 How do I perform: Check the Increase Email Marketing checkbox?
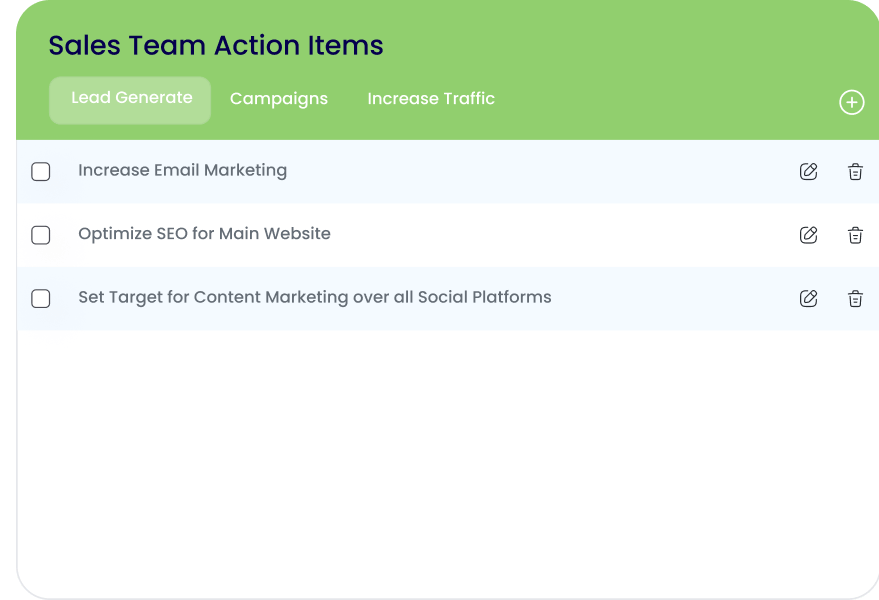[41, 172]
